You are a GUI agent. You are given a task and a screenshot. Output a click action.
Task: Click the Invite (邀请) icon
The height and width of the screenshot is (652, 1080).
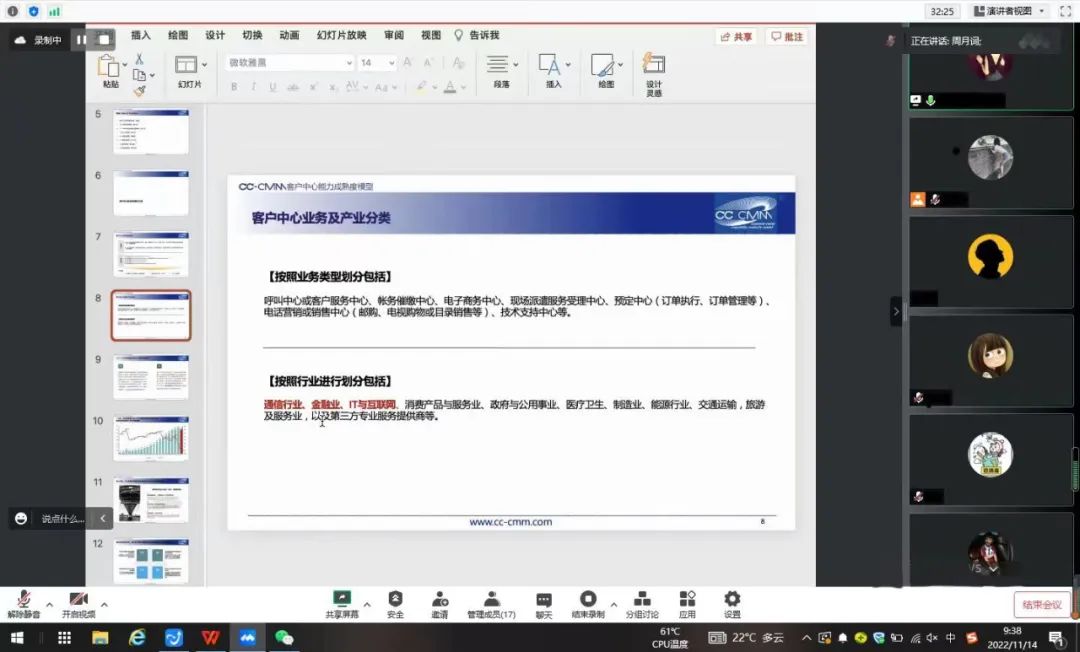coord(440,598)
